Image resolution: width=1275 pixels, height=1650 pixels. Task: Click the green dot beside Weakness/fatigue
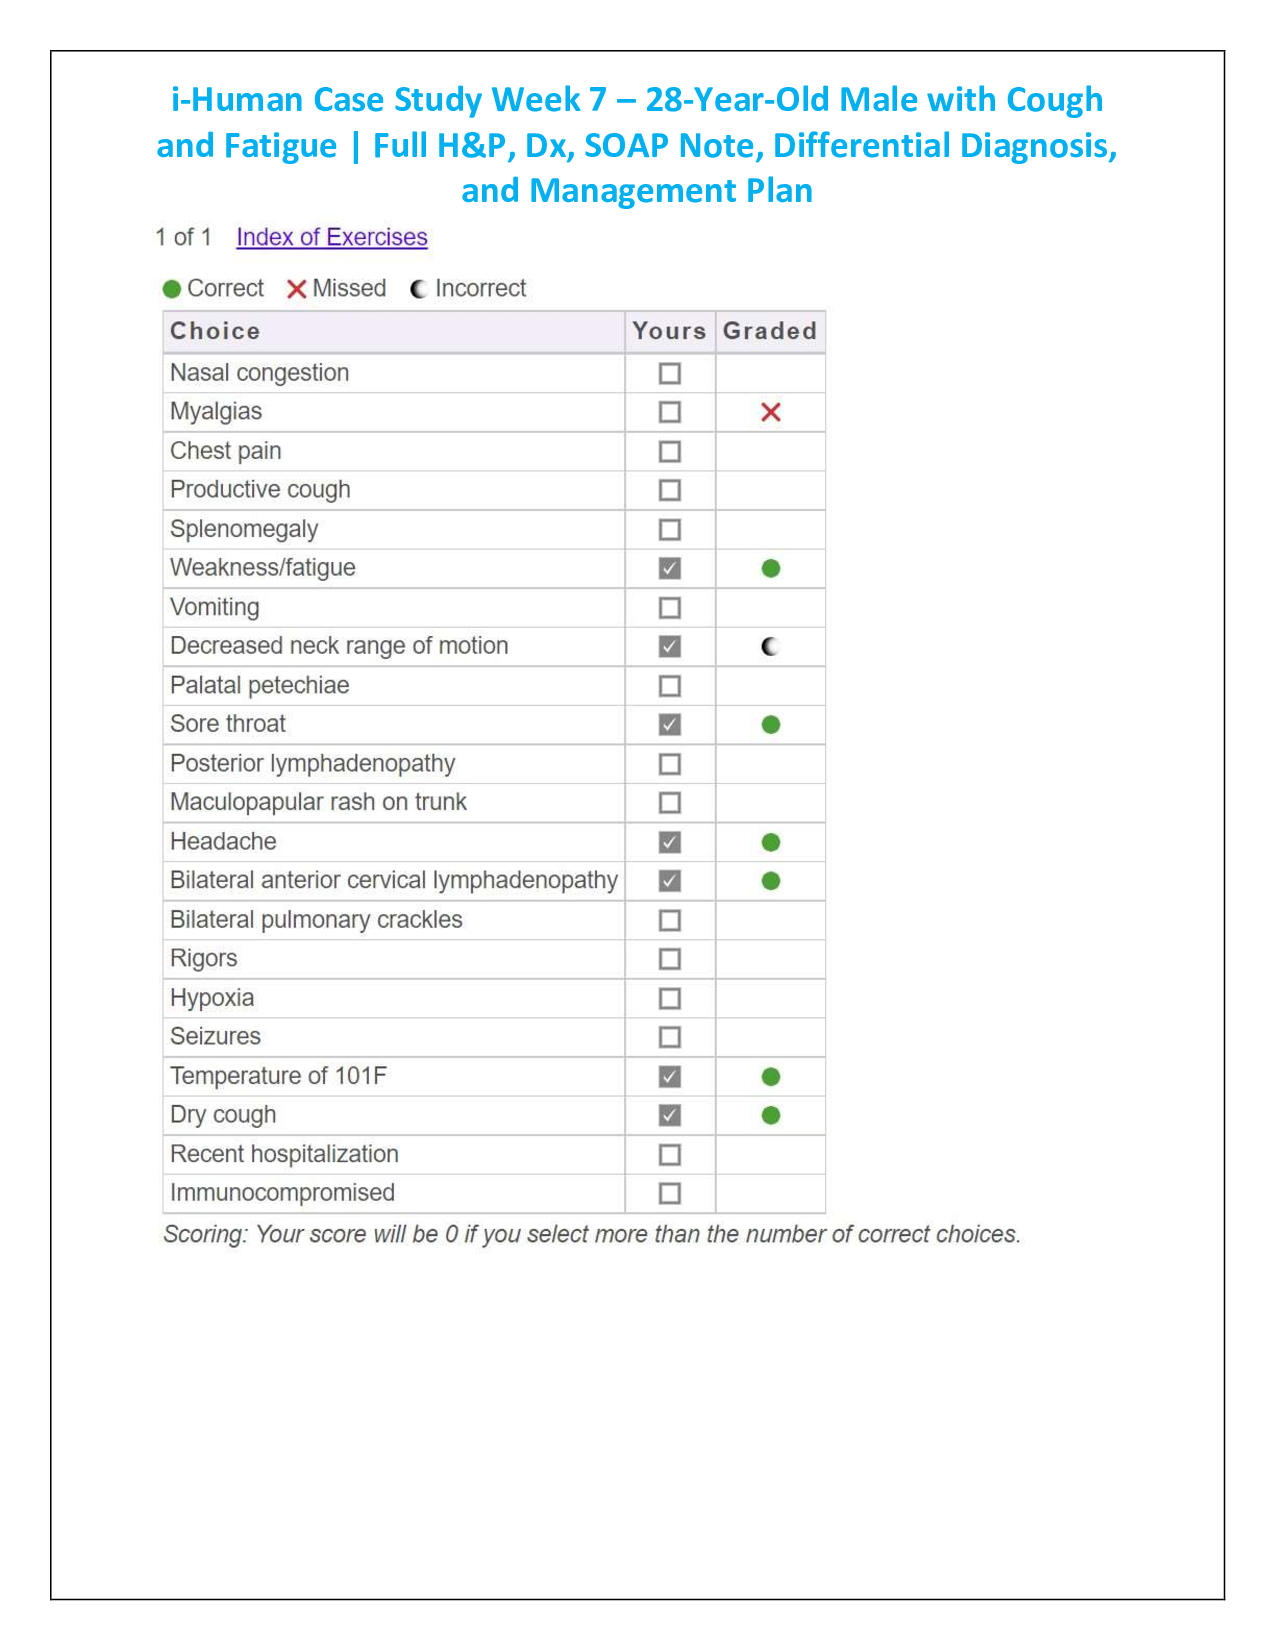(770, 567)
